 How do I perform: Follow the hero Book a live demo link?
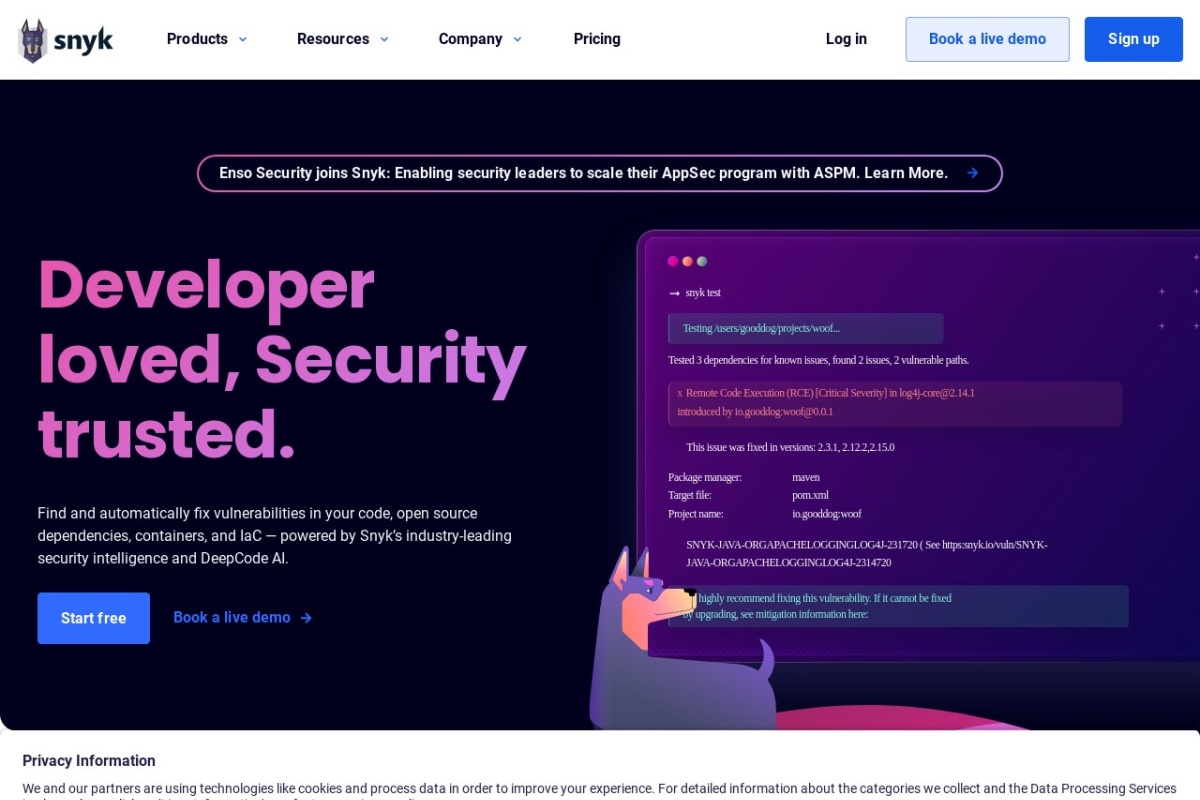point(232,618)
